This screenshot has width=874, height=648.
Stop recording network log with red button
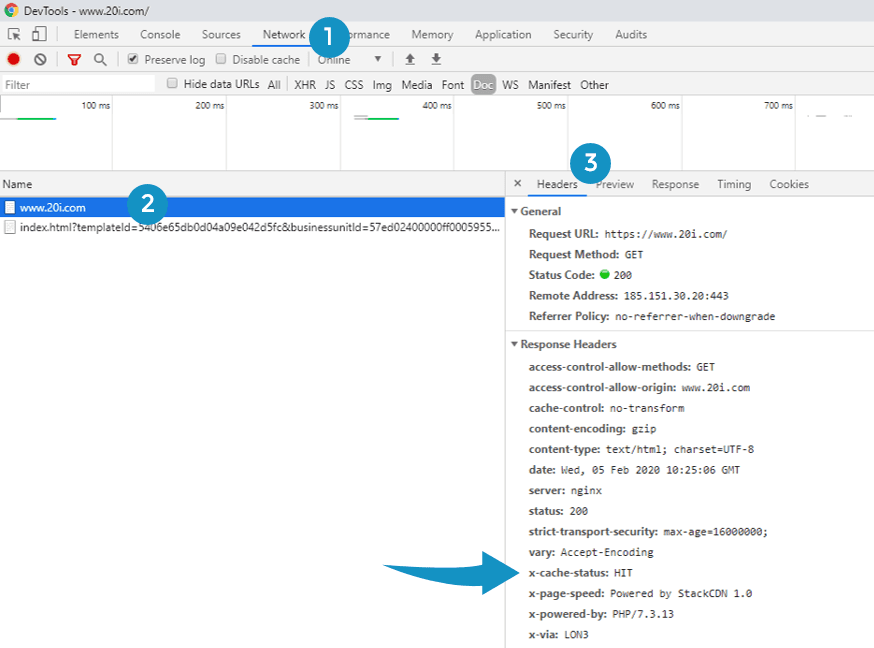click(13, 59)
